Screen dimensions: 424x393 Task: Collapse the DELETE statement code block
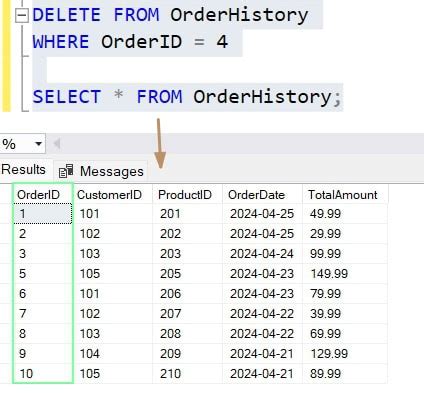point(22,16)
